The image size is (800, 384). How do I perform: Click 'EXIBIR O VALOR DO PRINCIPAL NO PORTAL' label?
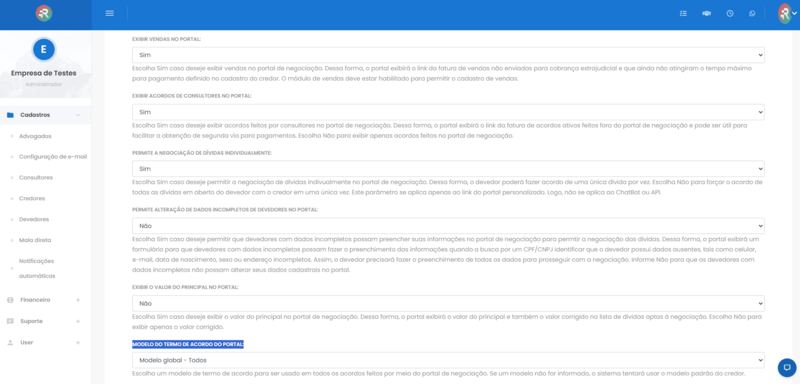(185, 287)
